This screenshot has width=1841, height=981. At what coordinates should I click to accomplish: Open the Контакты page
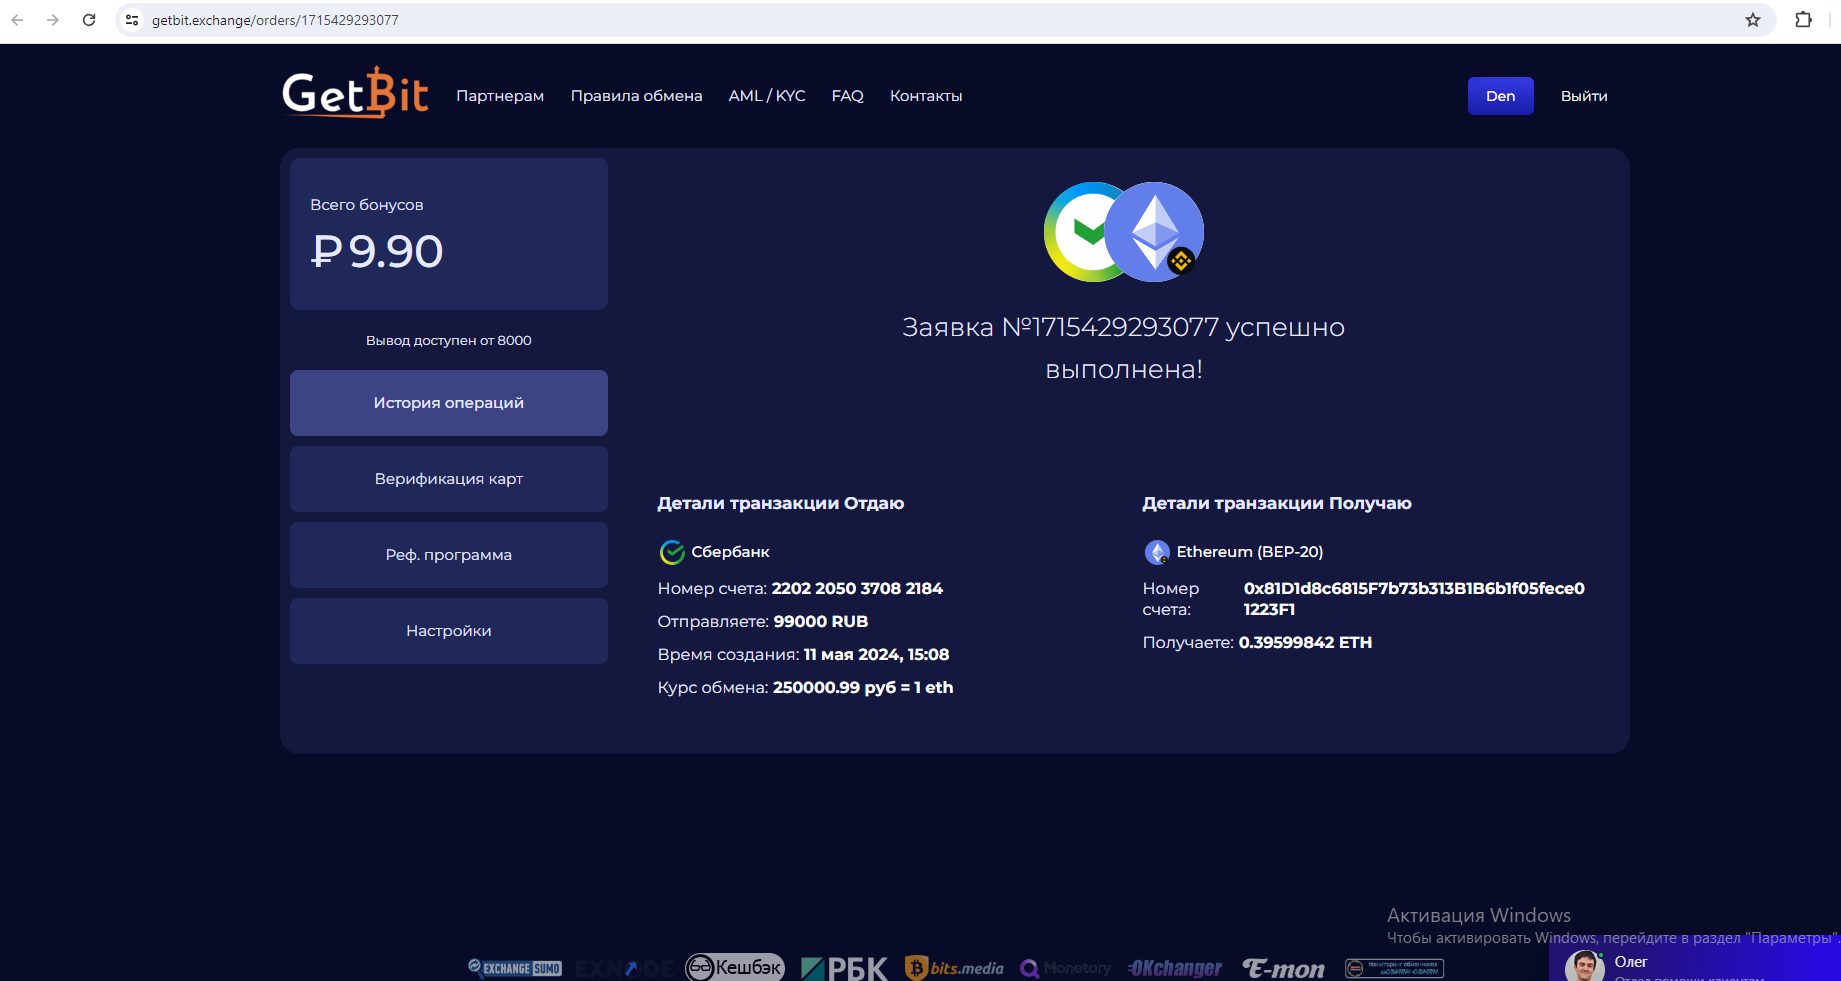point(926,96)
